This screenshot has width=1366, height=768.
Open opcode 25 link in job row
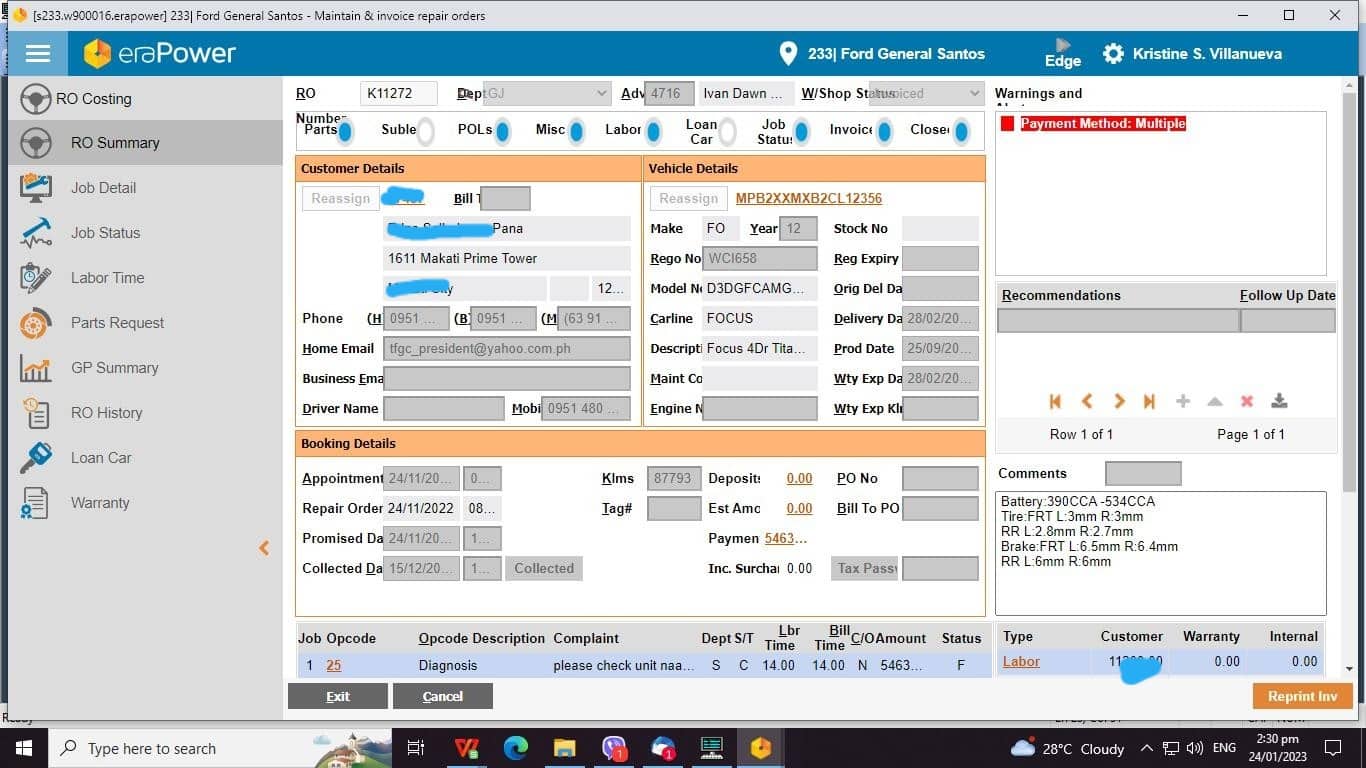(334, 665)
